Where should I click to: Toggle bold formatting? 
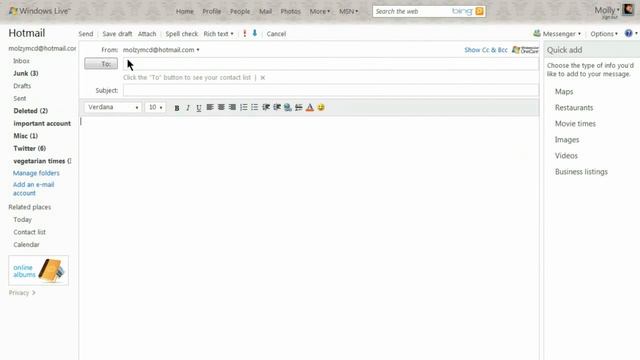click(x=177, y=108)
